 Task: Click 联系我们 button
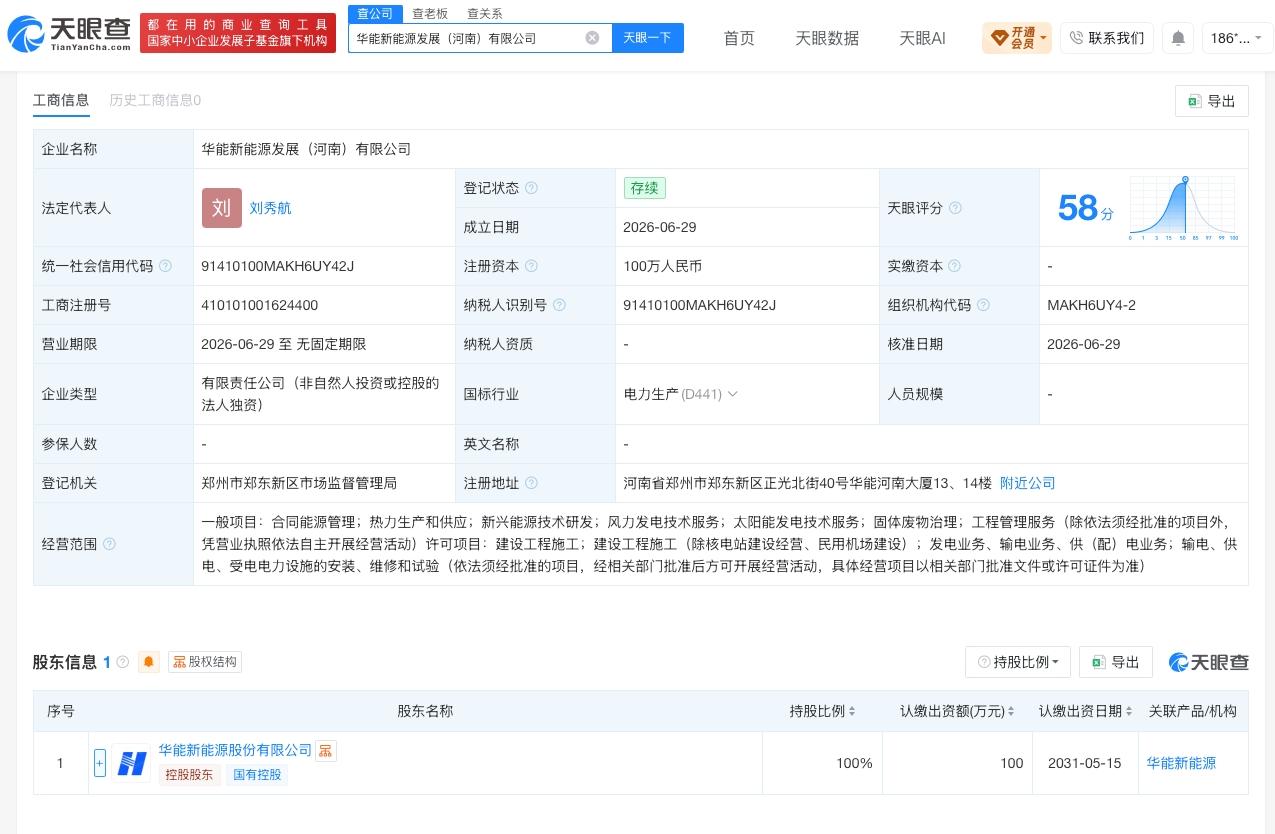click(x=1107, y=38)
